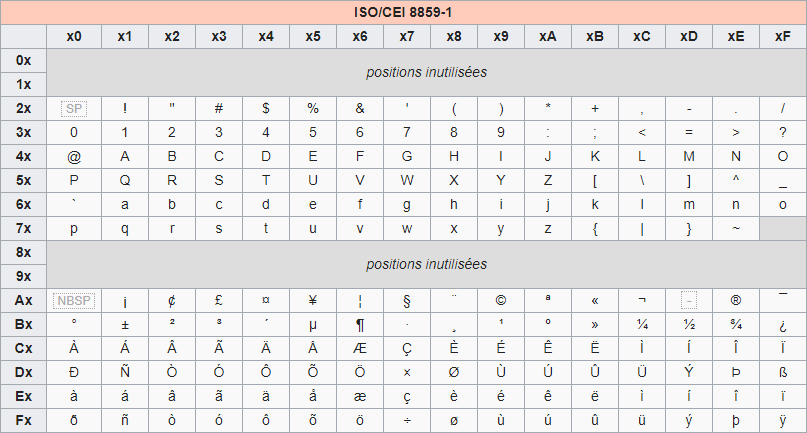The height and width of the screenshot is (433, 807).
Task: Select the xA column header
Action: pos(548,37)
